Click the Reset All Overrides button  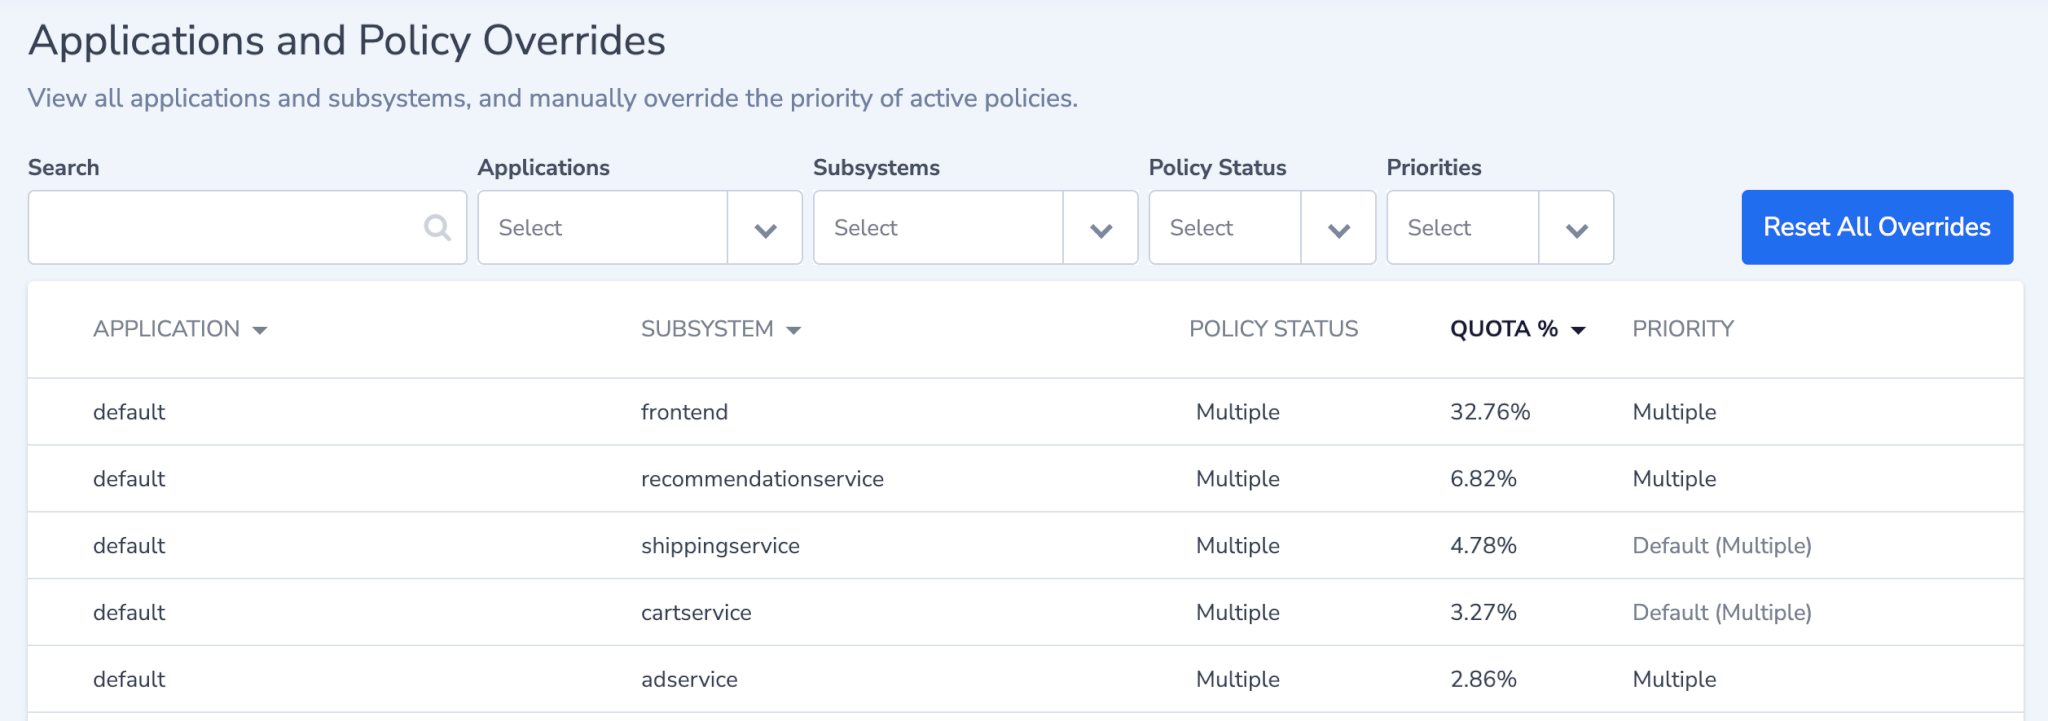coord(1877,227)
